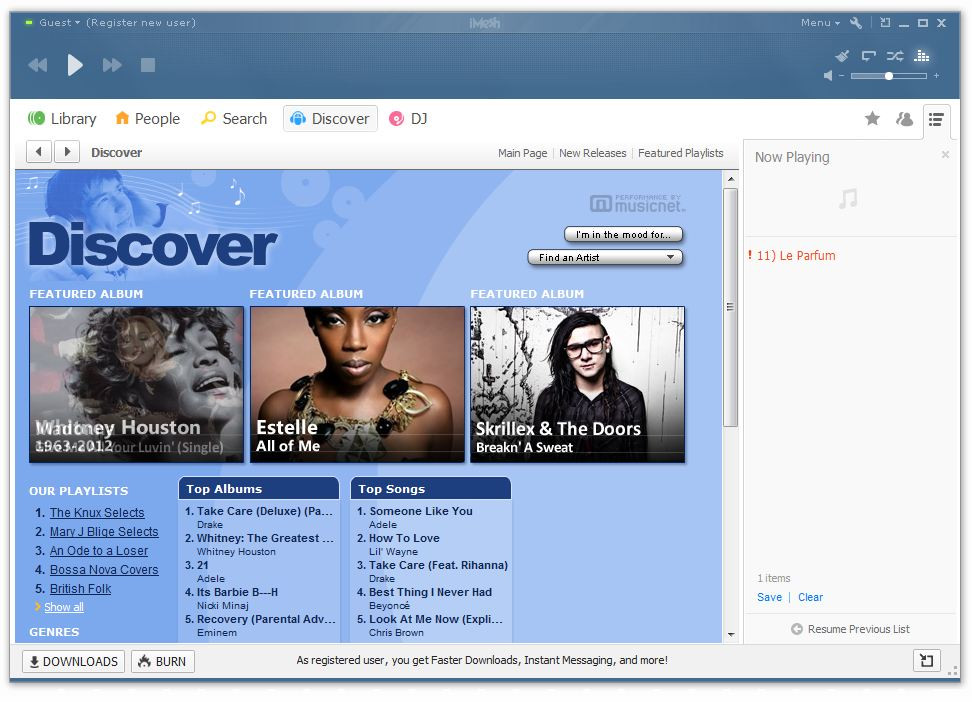Skip back to the previous track

tap(38, 65)
